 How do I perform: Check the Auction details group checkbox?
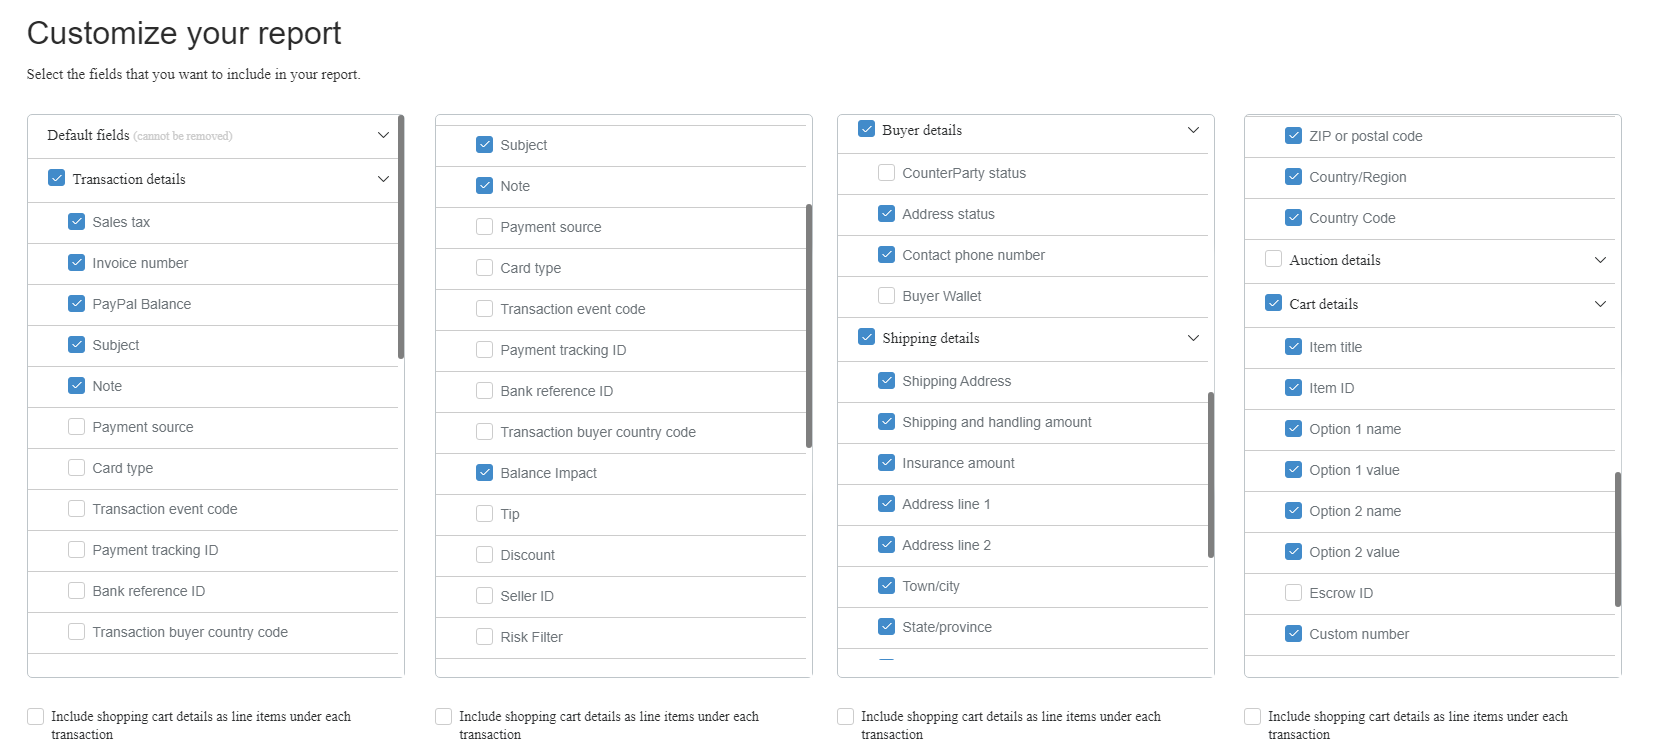click(1274, 260)
